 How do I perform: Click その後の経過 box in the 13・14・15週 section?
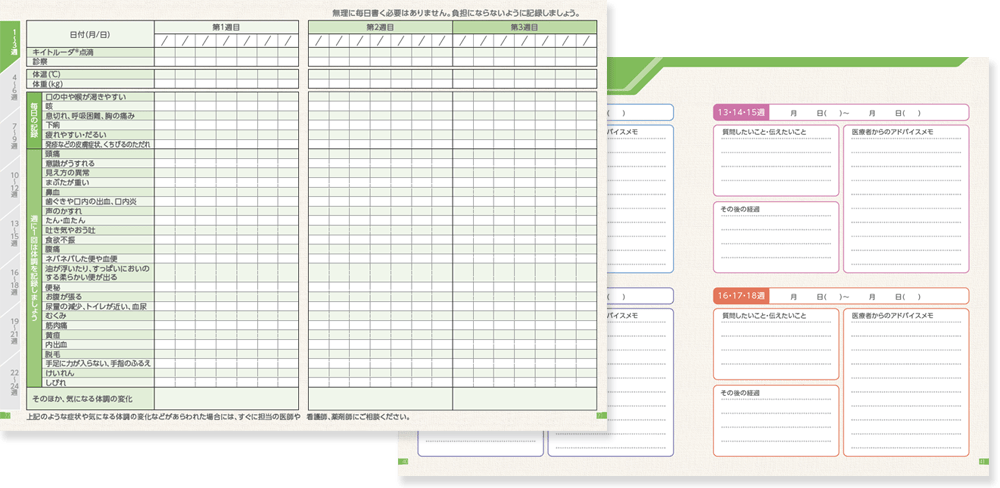(x=776, y=237)
